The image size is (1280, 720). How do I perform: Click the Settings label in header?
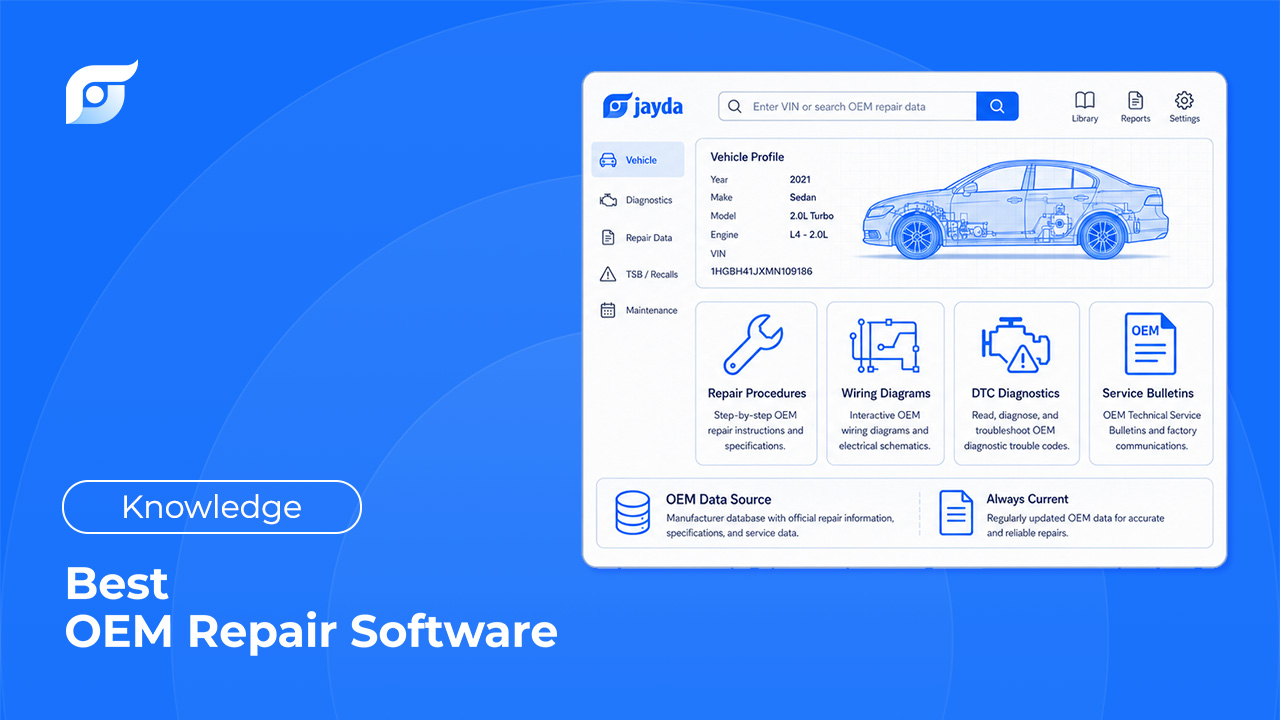[1184, 119]
